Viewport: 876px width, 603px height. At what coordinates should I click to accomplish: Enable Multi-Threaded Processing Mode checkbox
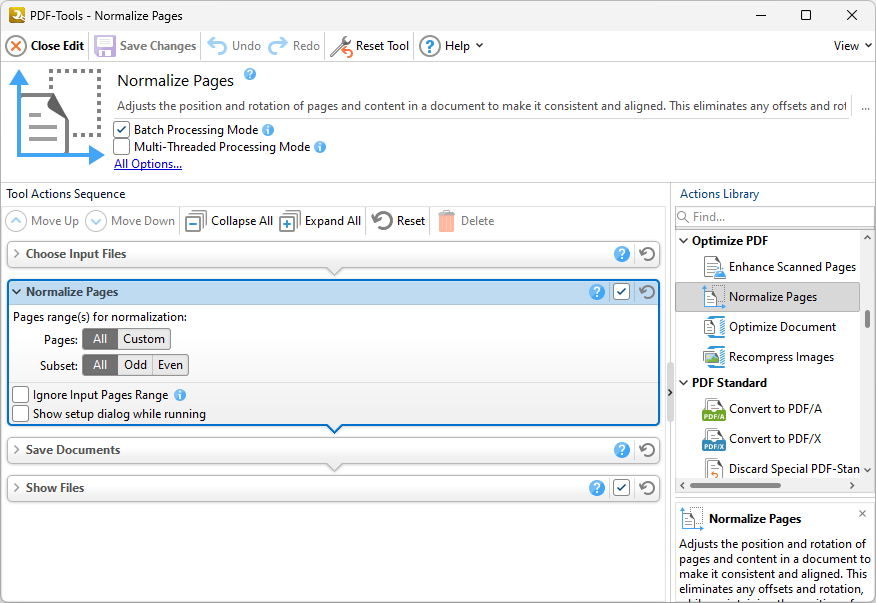click(x=122, y=146)
